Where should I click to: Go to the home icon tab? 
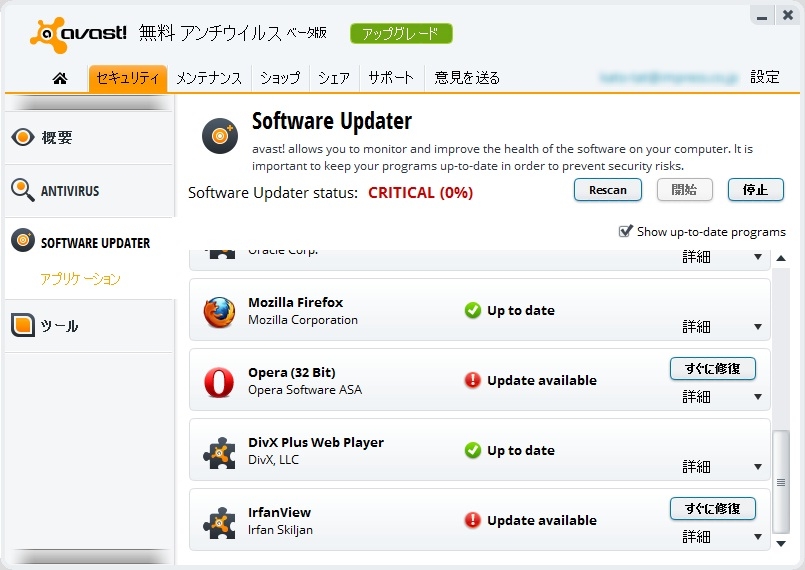click(60, 78)
